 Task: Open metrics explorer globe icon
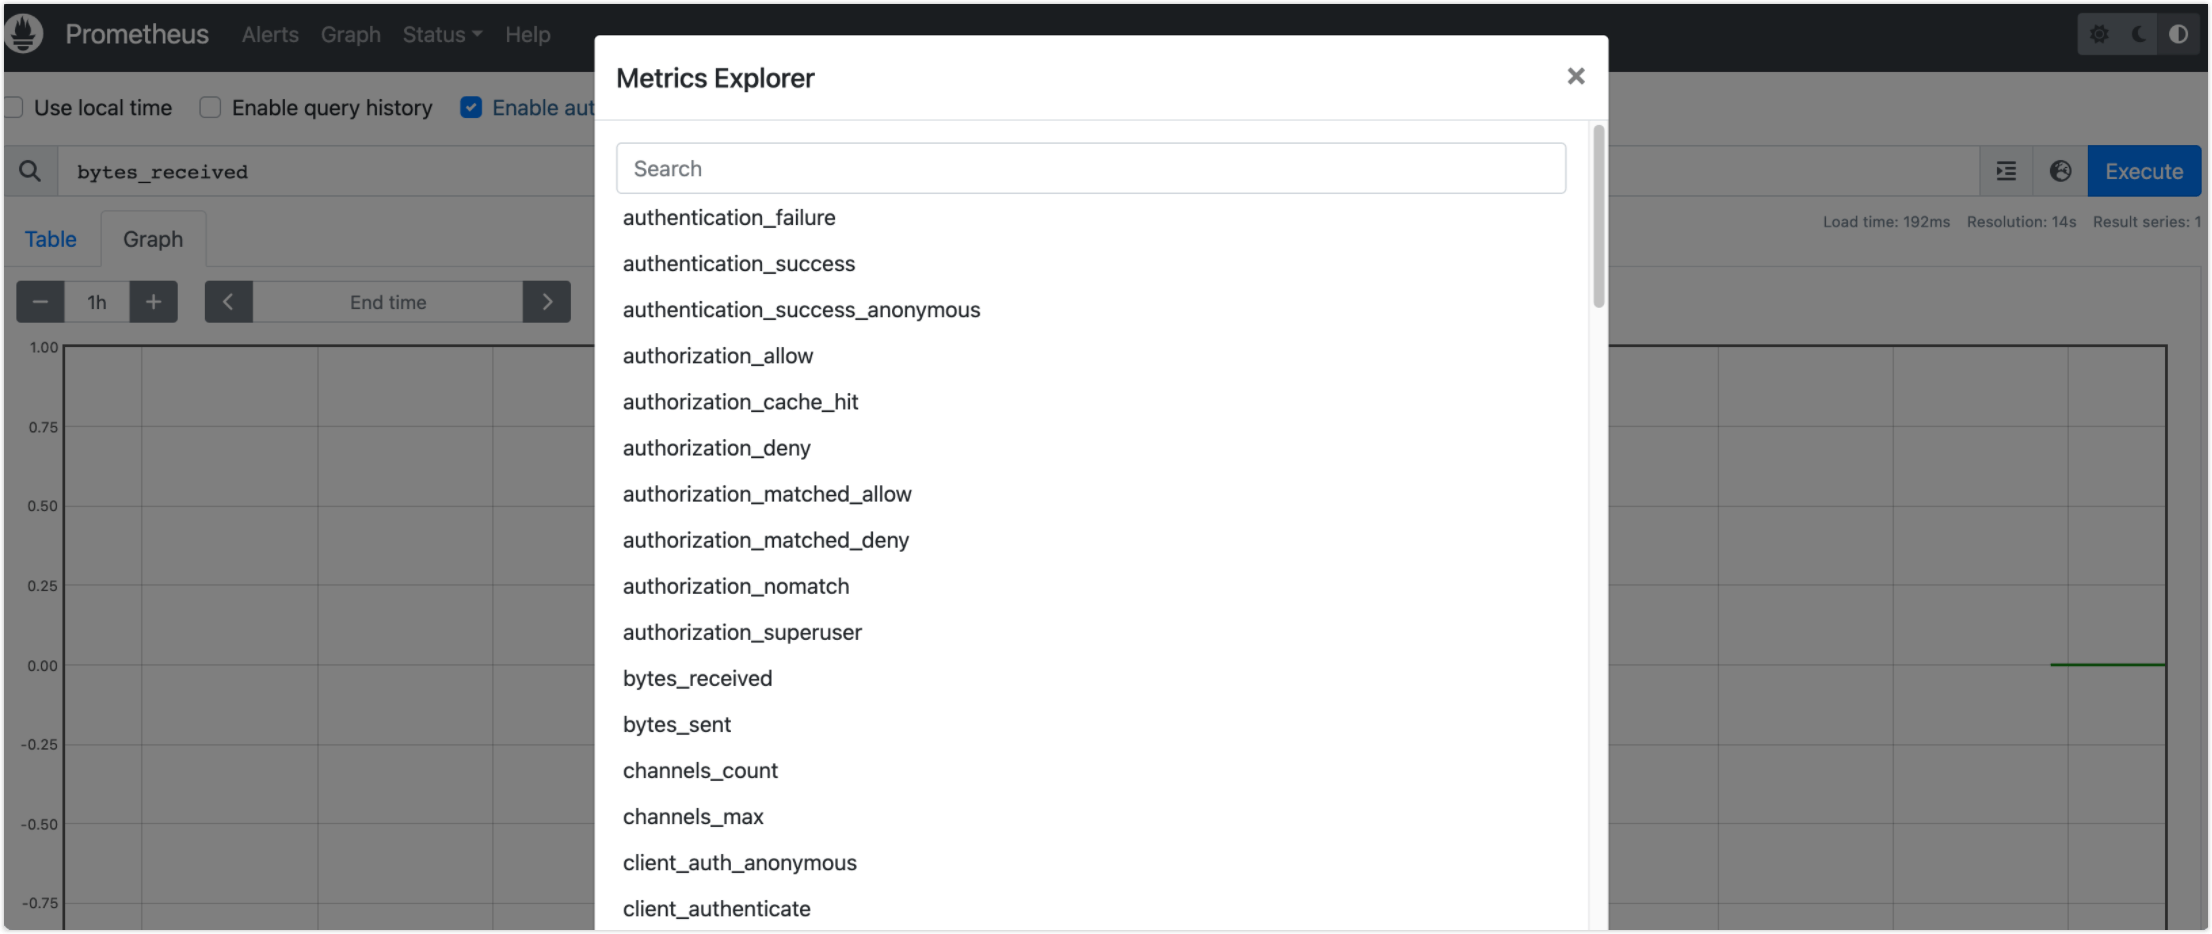(x=2060, y=171)
